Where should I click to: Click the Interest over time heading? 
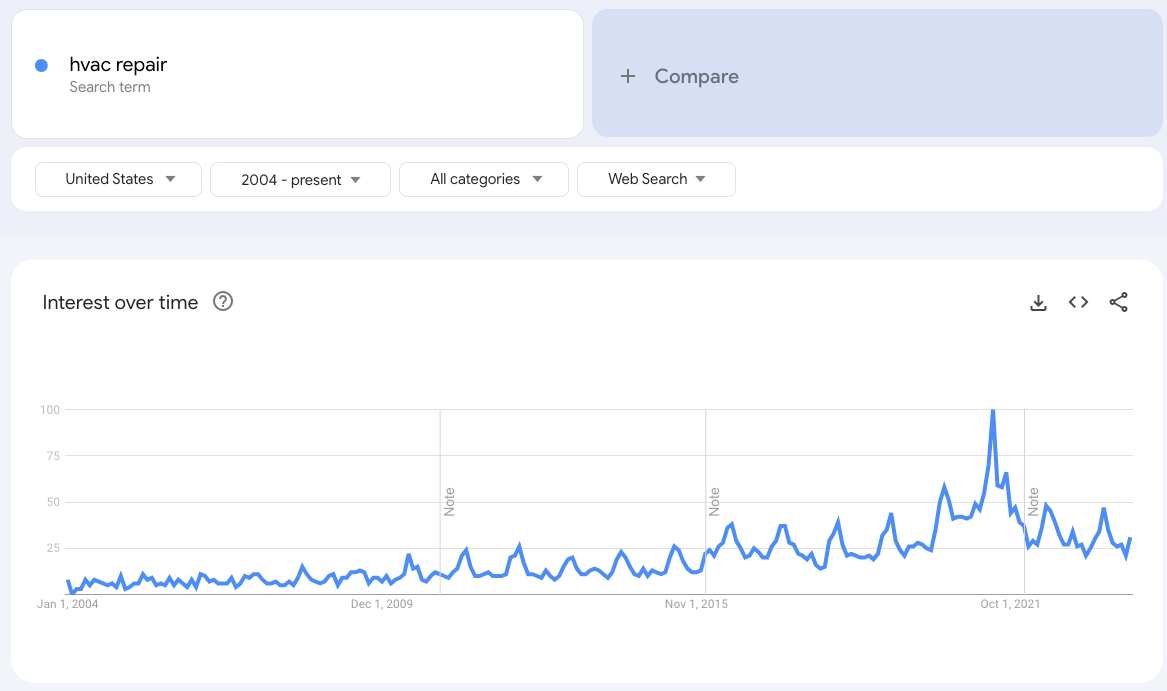120,302
